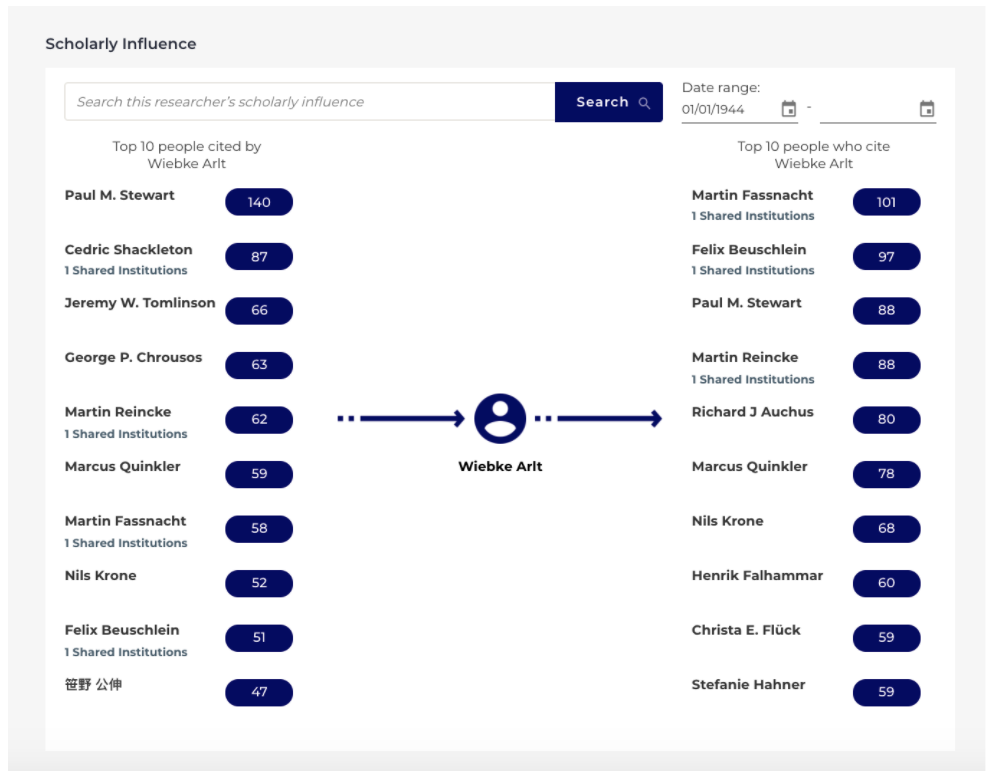The height and width of the screenshot is (778, 996).
Task: Click the 52 citation count badge
Action: (x=259, y=584)
